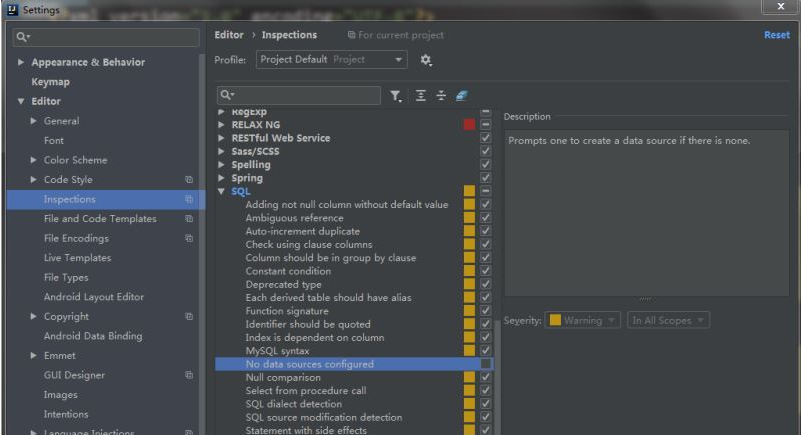The image size is (801, 435).
Task: Collapse the Editor settings section
Action: [20, 102]
